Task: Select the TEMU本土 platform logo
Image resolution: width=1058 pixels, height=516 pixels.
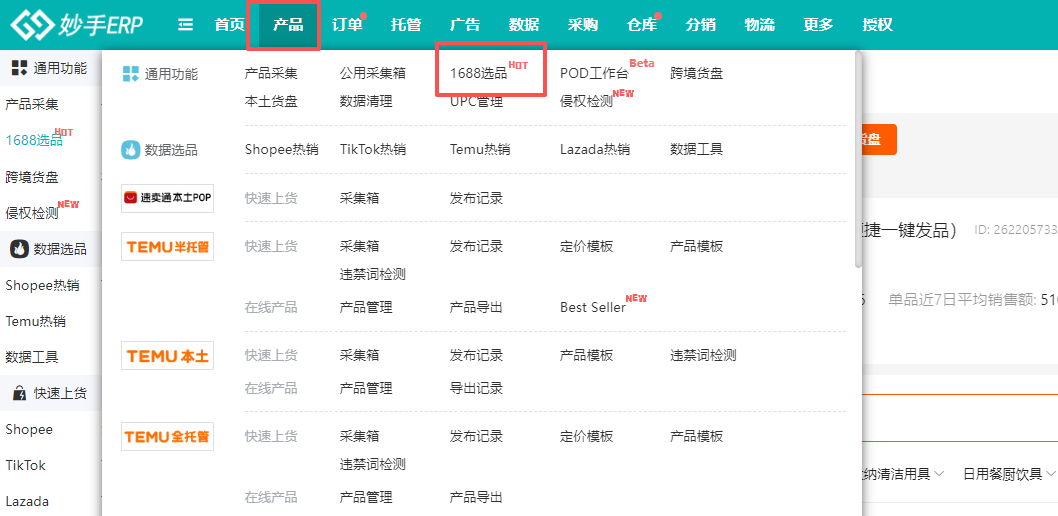Action: pyautogui.click(x=167, y=355)
